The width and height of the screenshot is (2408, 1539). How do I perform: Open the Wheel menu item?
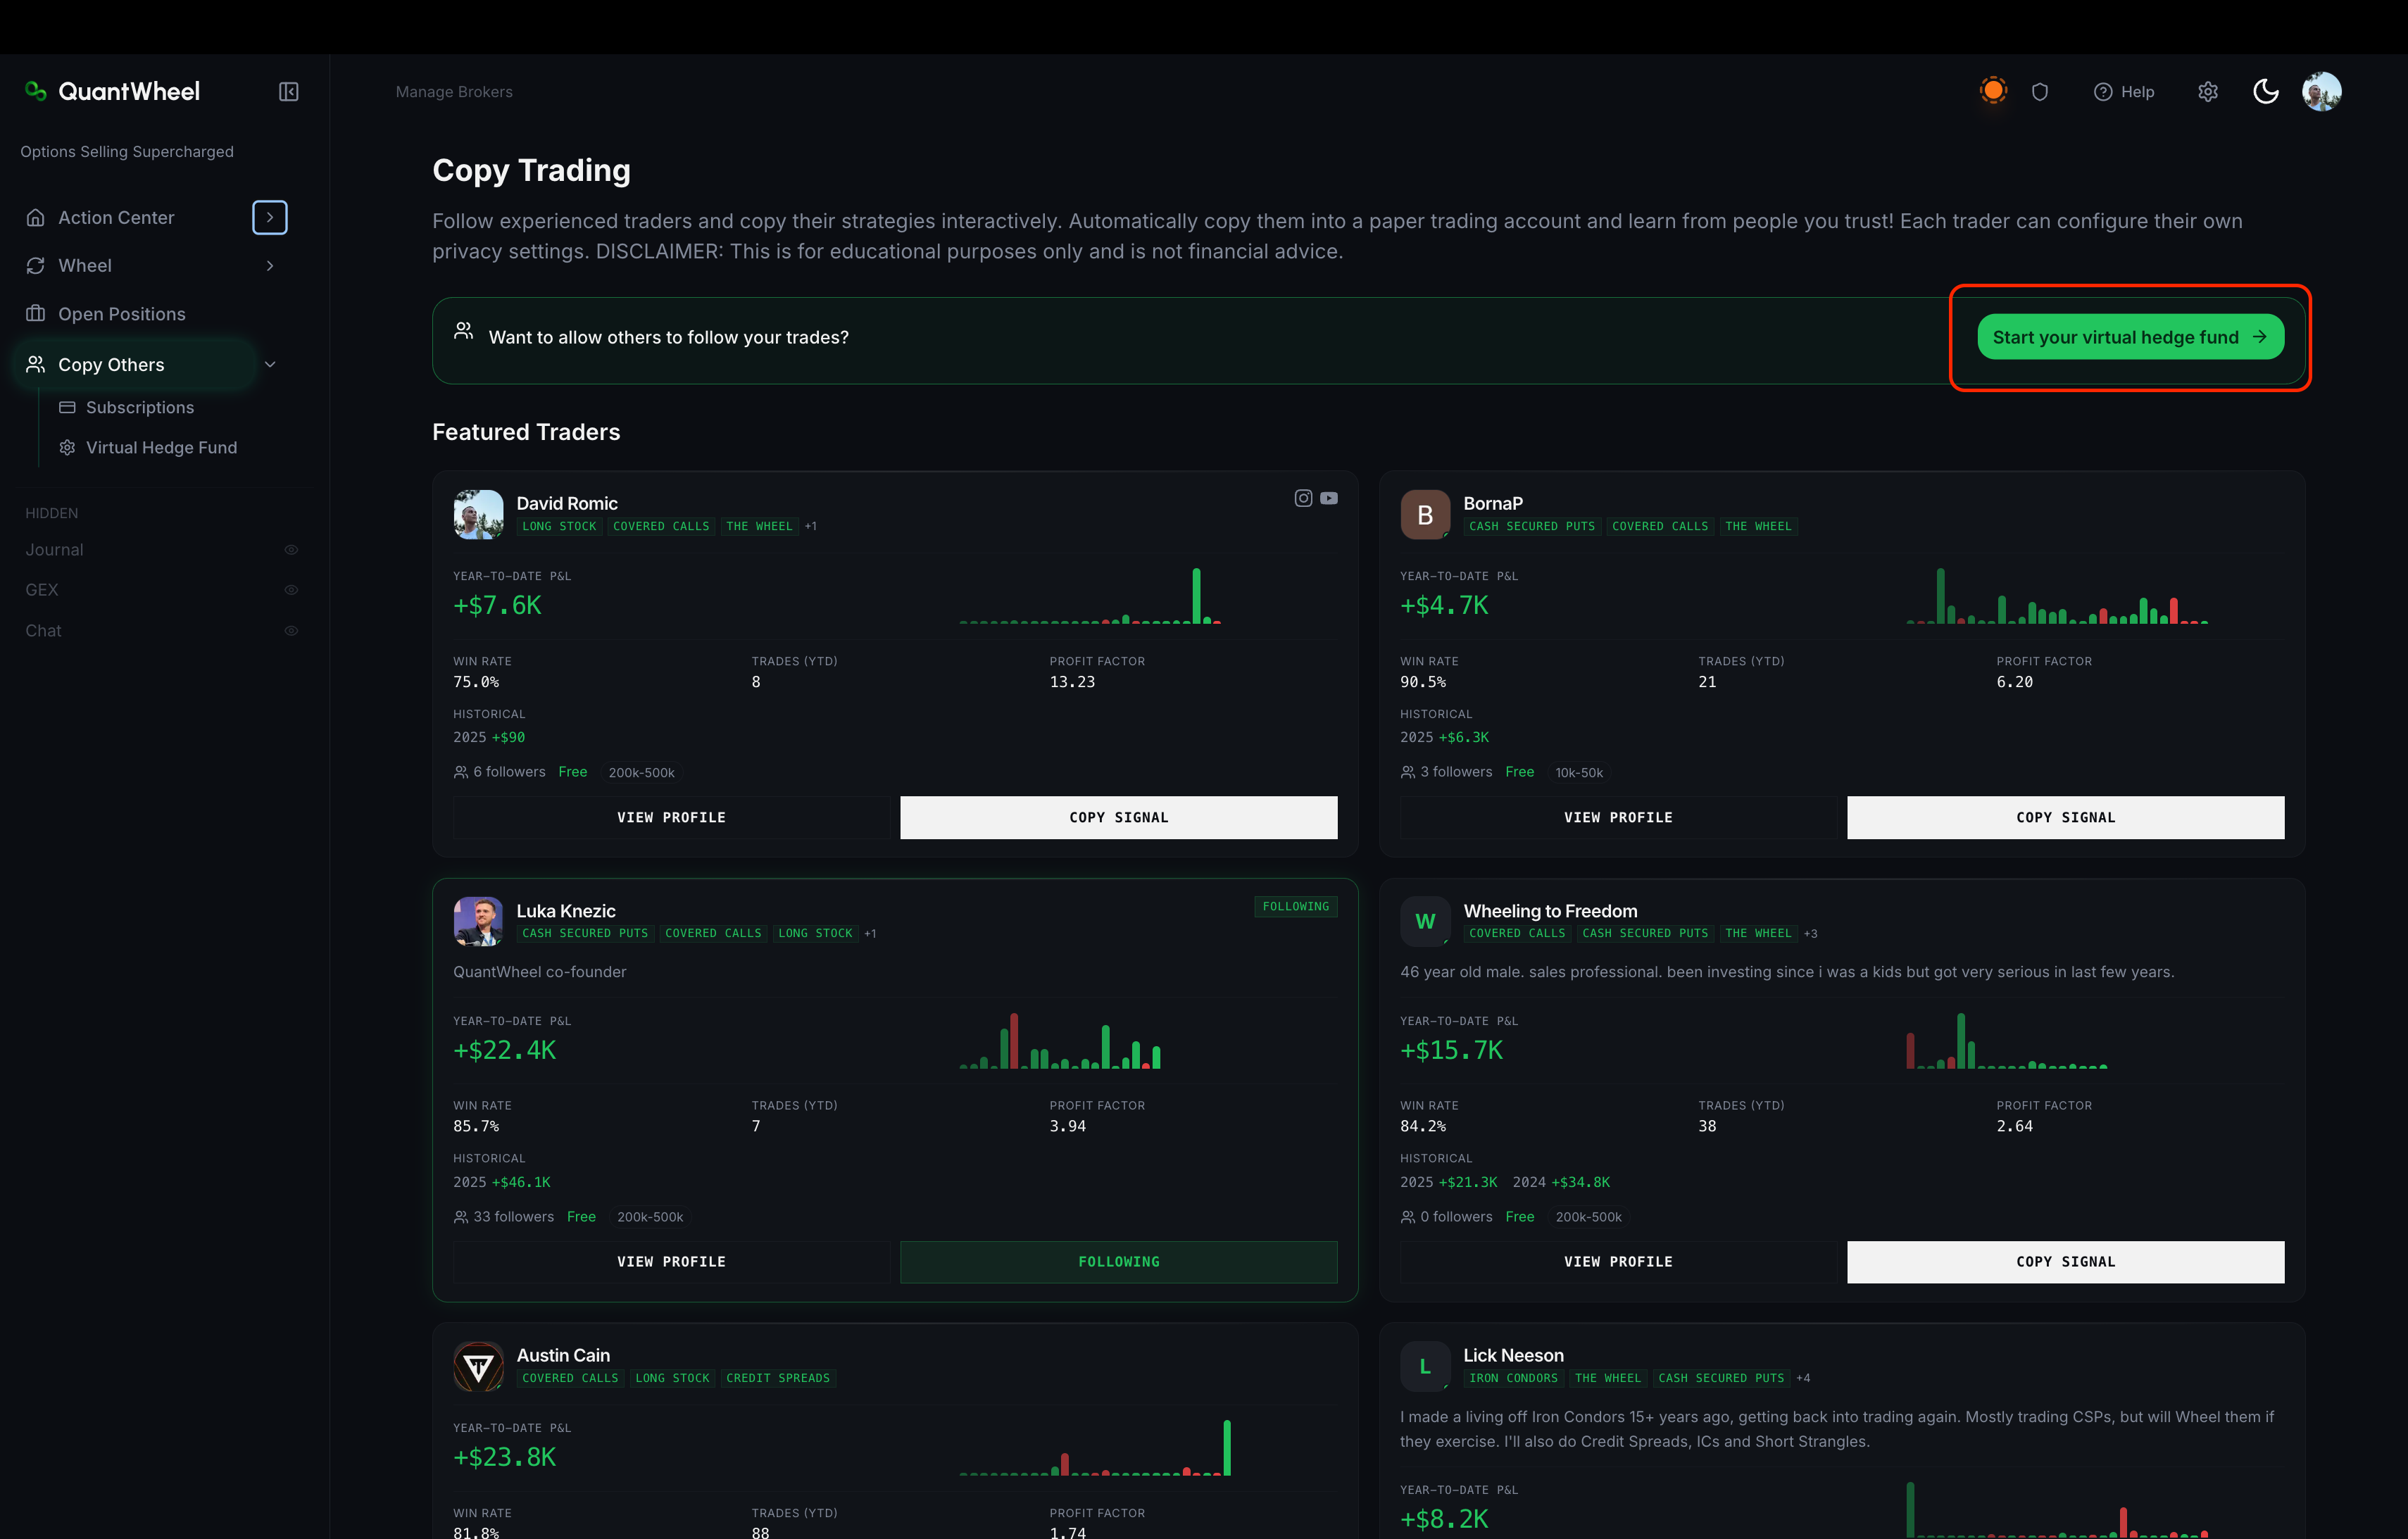(85, 266)
